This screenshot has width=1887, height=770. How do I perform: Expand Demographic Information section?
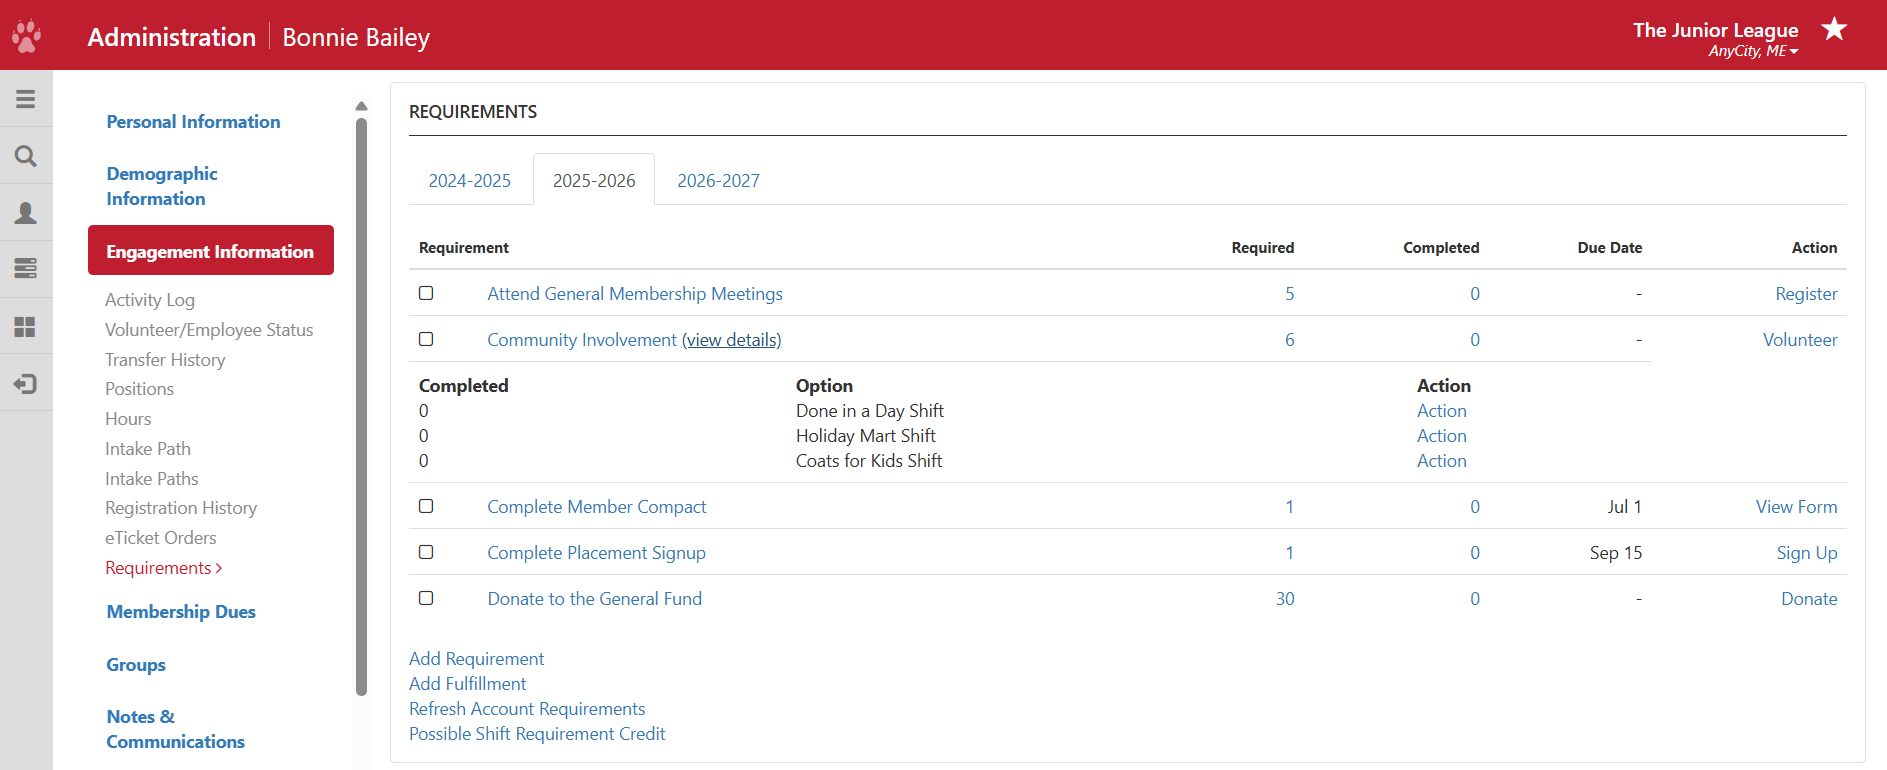tap(162, 186)
